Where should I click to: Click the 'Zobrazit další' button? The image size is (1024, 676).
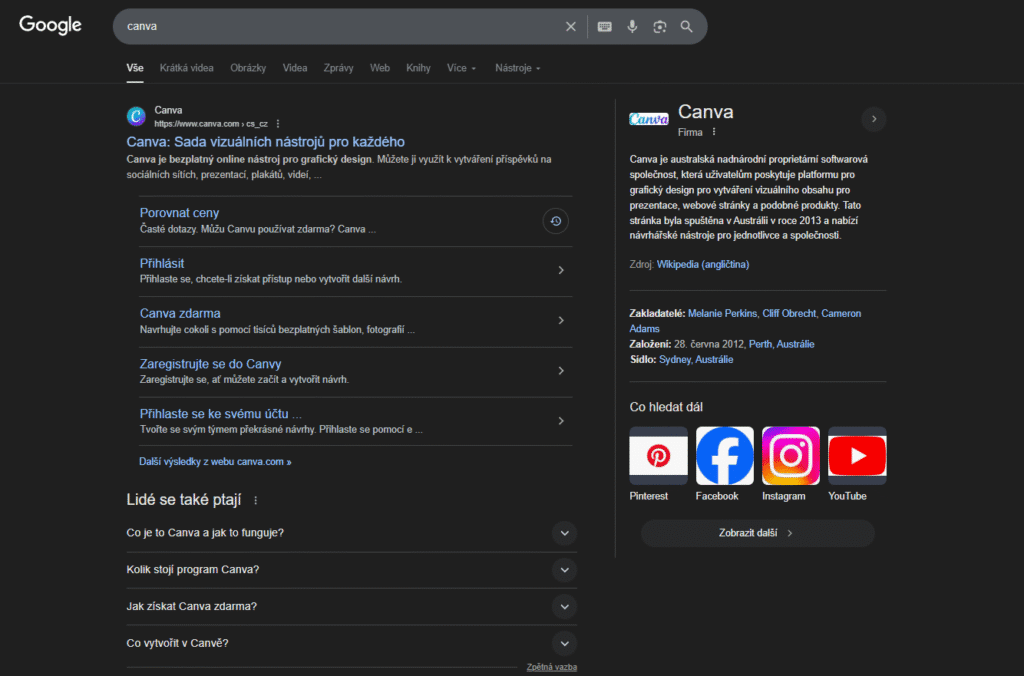pyautogui.click(x=757, y=533)
